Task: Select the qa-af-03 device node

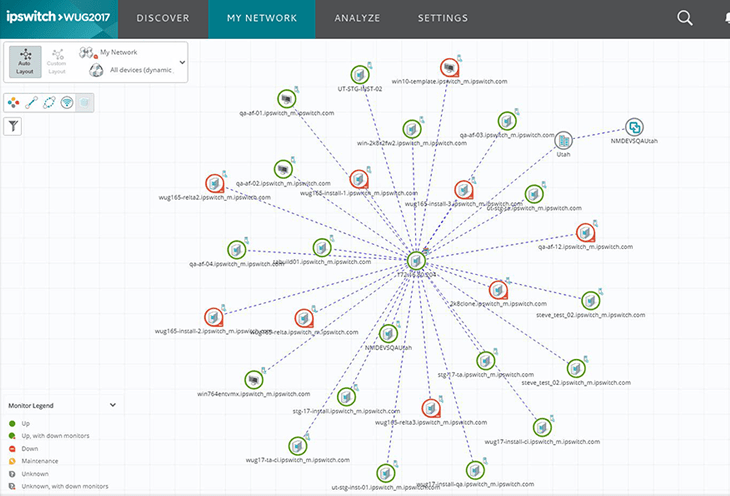Action: (x=507, y=121)
